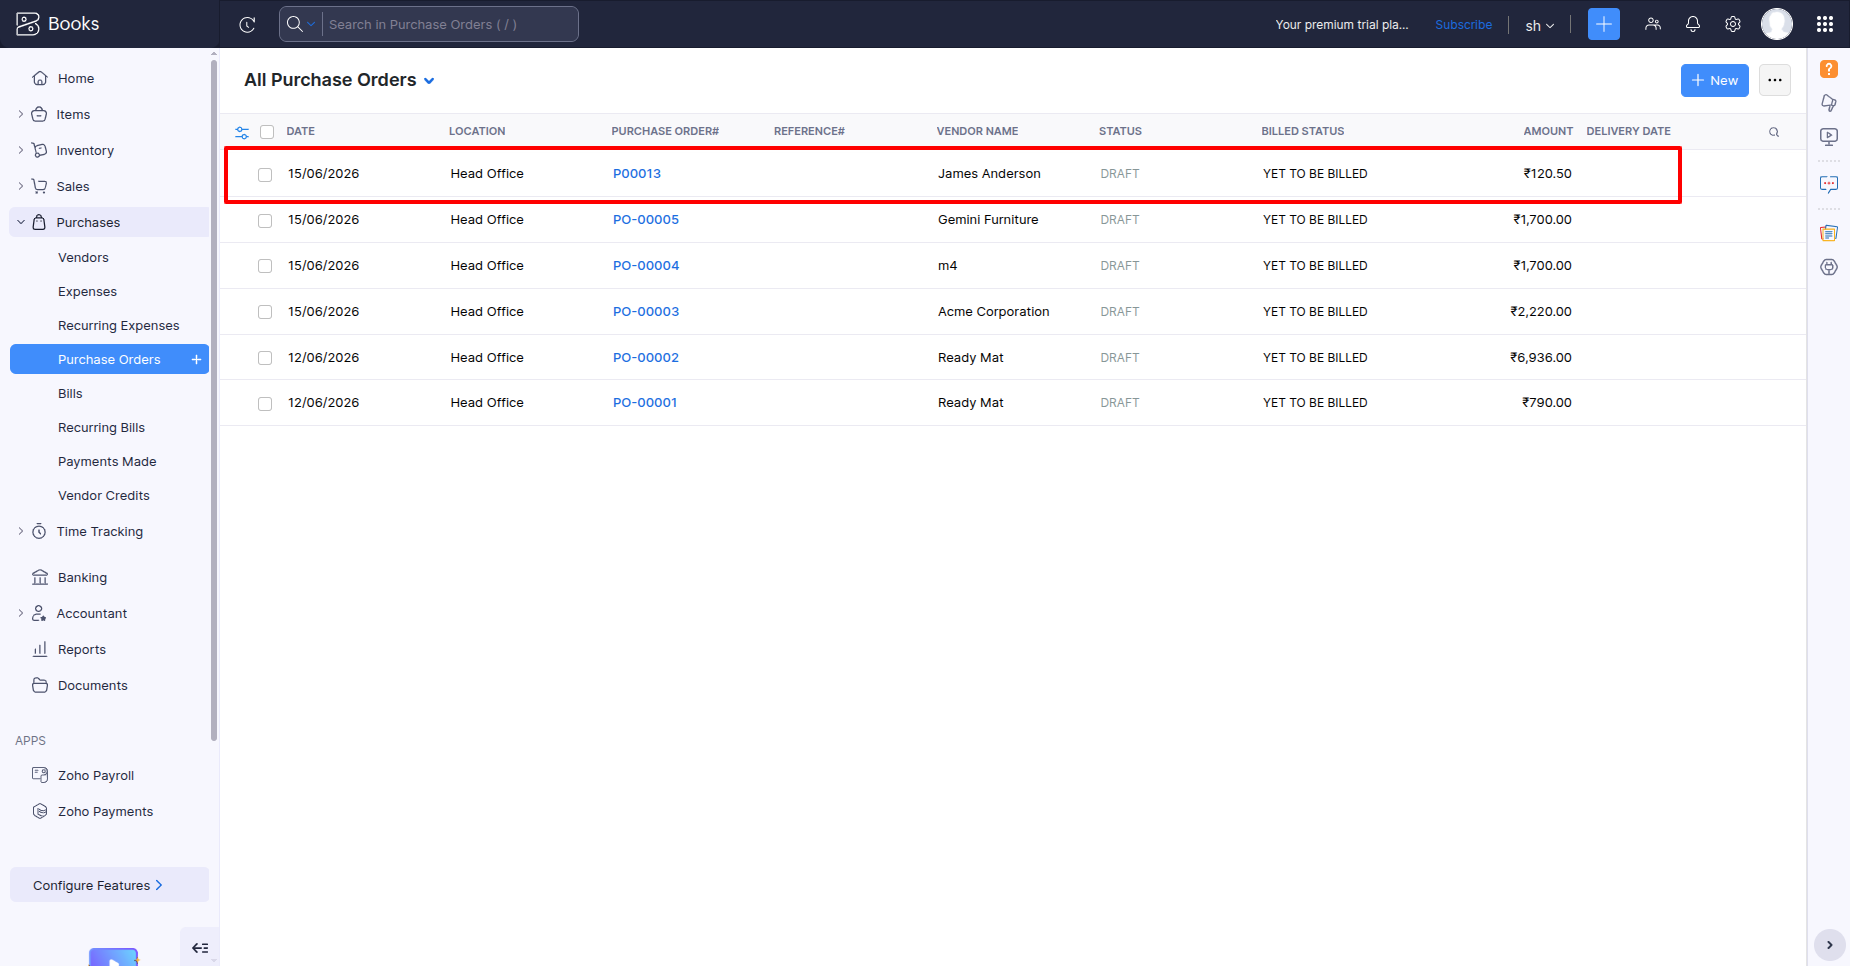The image size is (1850, 966).
Task: Open Vendors under Purchases
Action: 83,257
